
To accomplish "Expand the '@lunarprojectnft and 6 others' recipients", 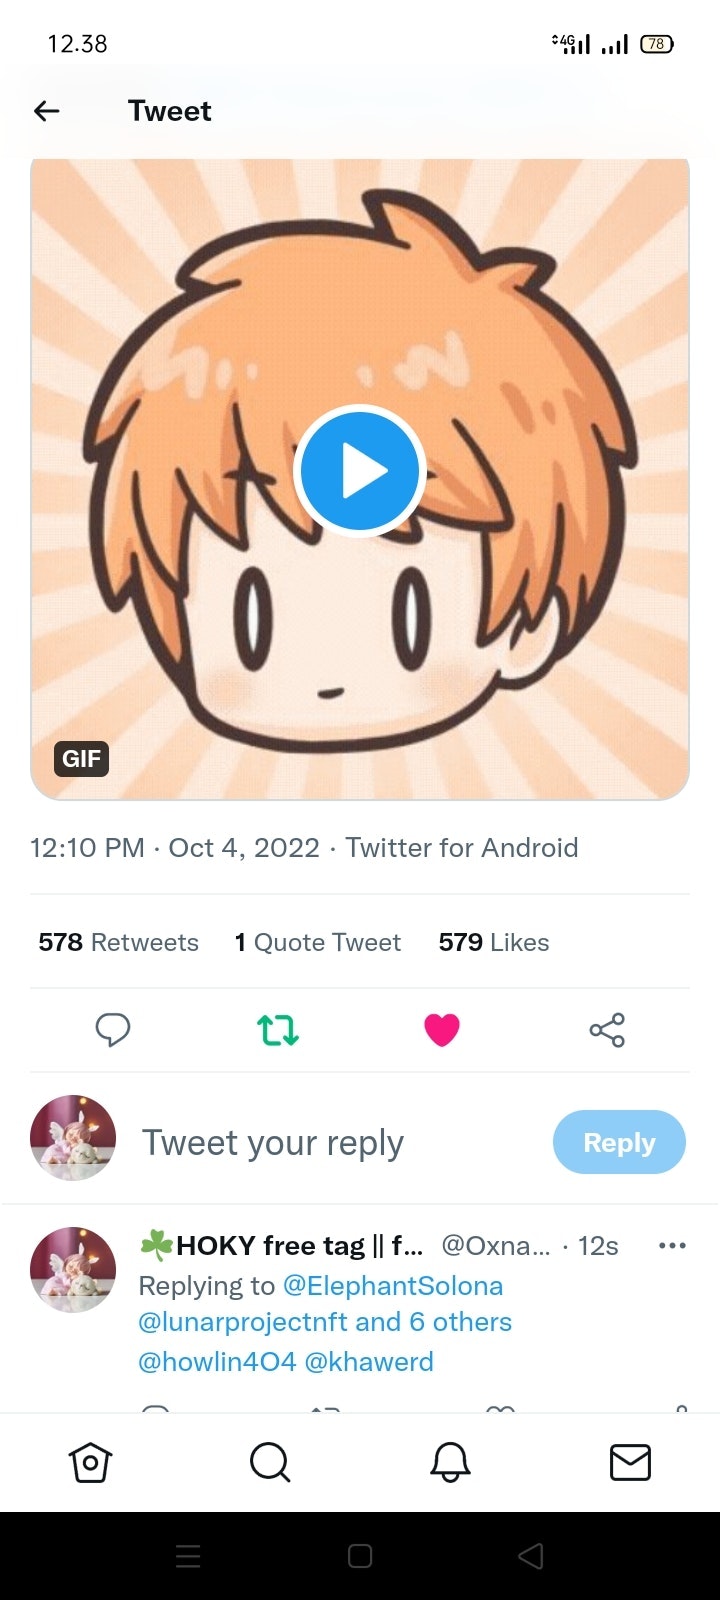I will pos(325,1322).
